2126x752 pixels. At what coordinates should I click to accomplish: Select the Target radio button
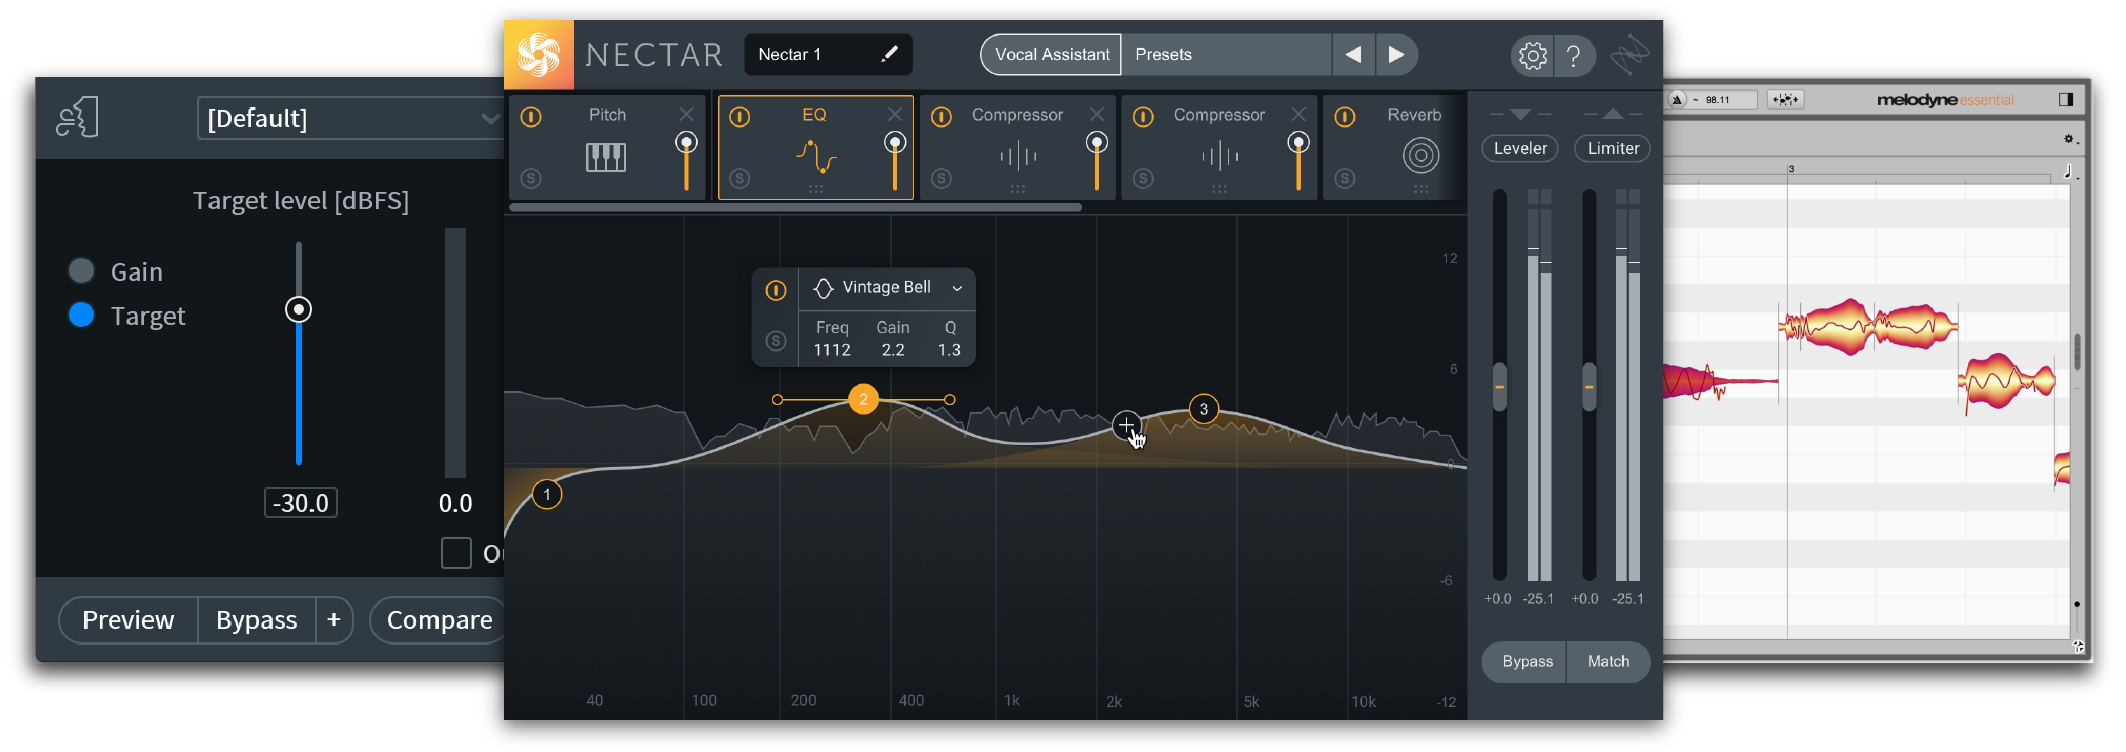[x=81, y=315]
